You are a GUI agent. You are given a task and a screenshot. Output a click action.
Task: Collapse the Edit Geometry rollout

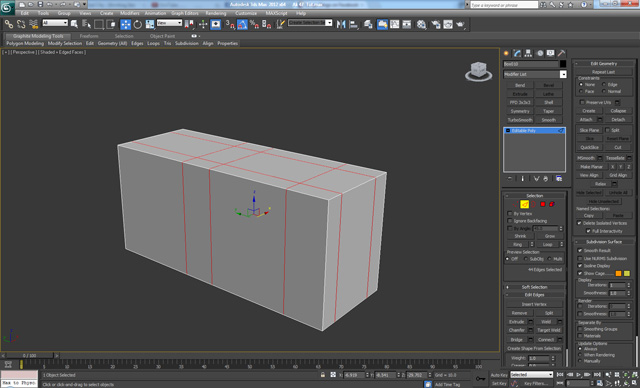(x=604, y=64)
